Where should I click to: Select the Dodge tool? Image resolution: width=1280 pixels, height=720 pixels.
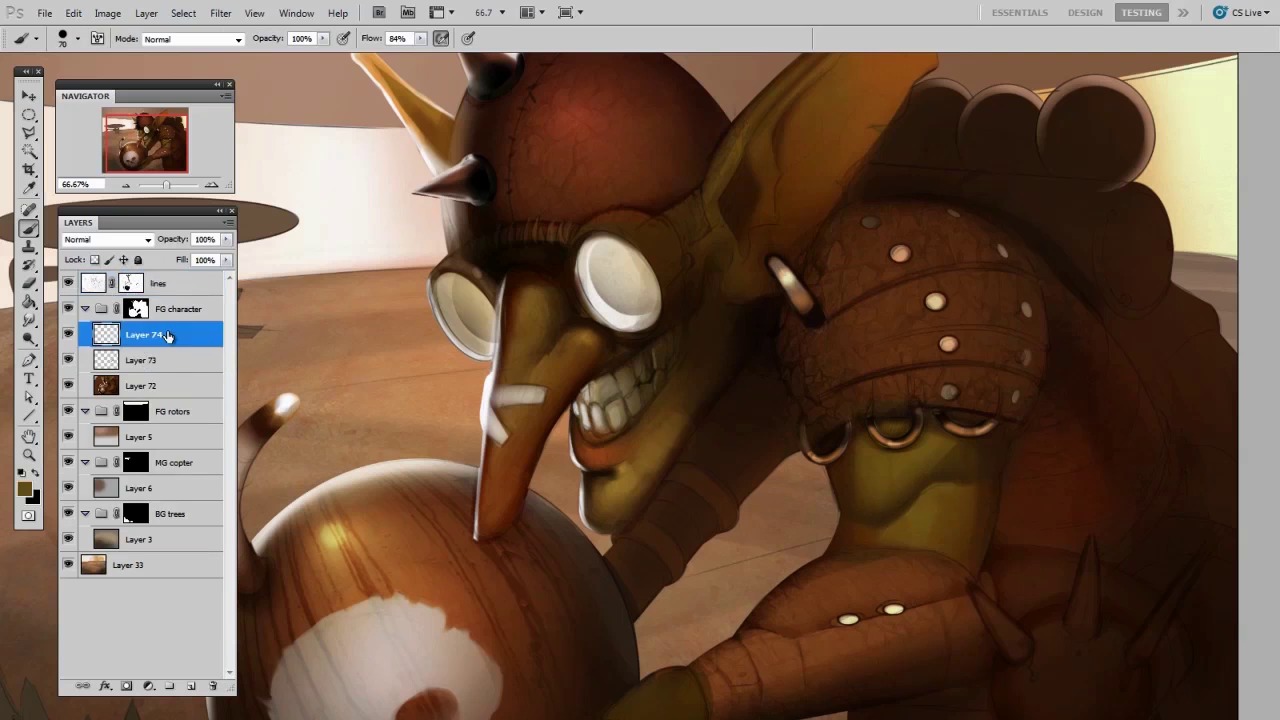coord(29,337)
